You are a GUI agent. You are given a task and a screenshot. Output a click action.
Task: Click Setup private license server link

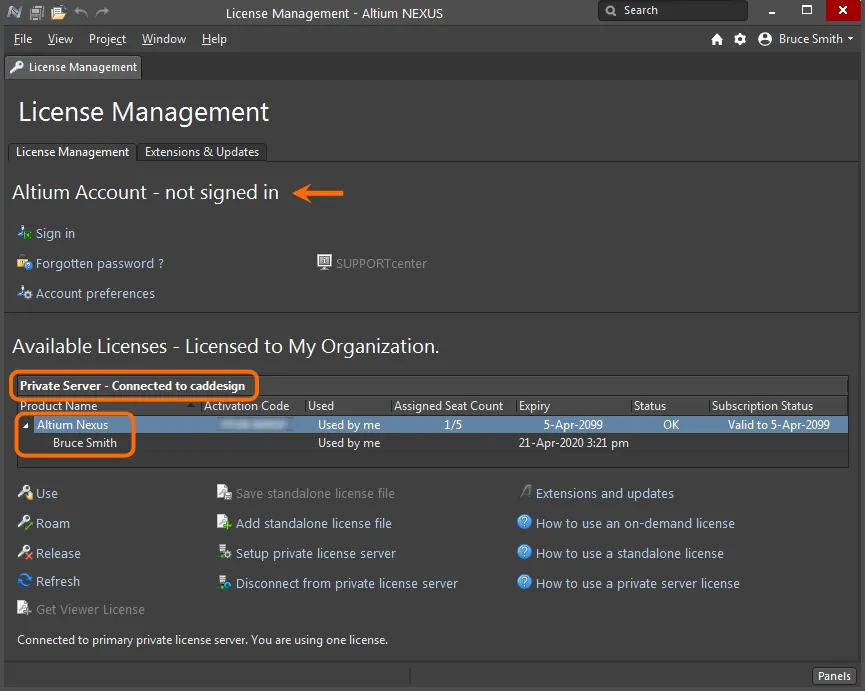pos(316,553)
